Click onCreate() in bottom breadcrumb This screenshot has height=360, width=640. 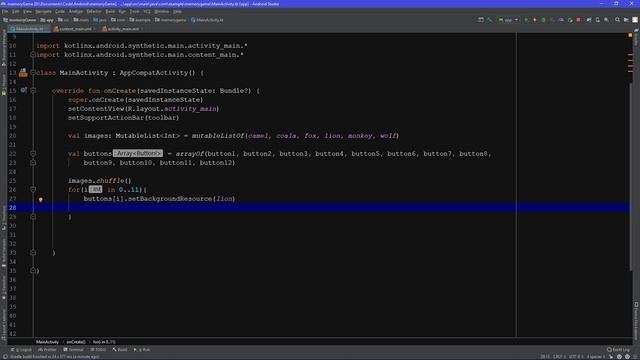click(x=76, y=342)
